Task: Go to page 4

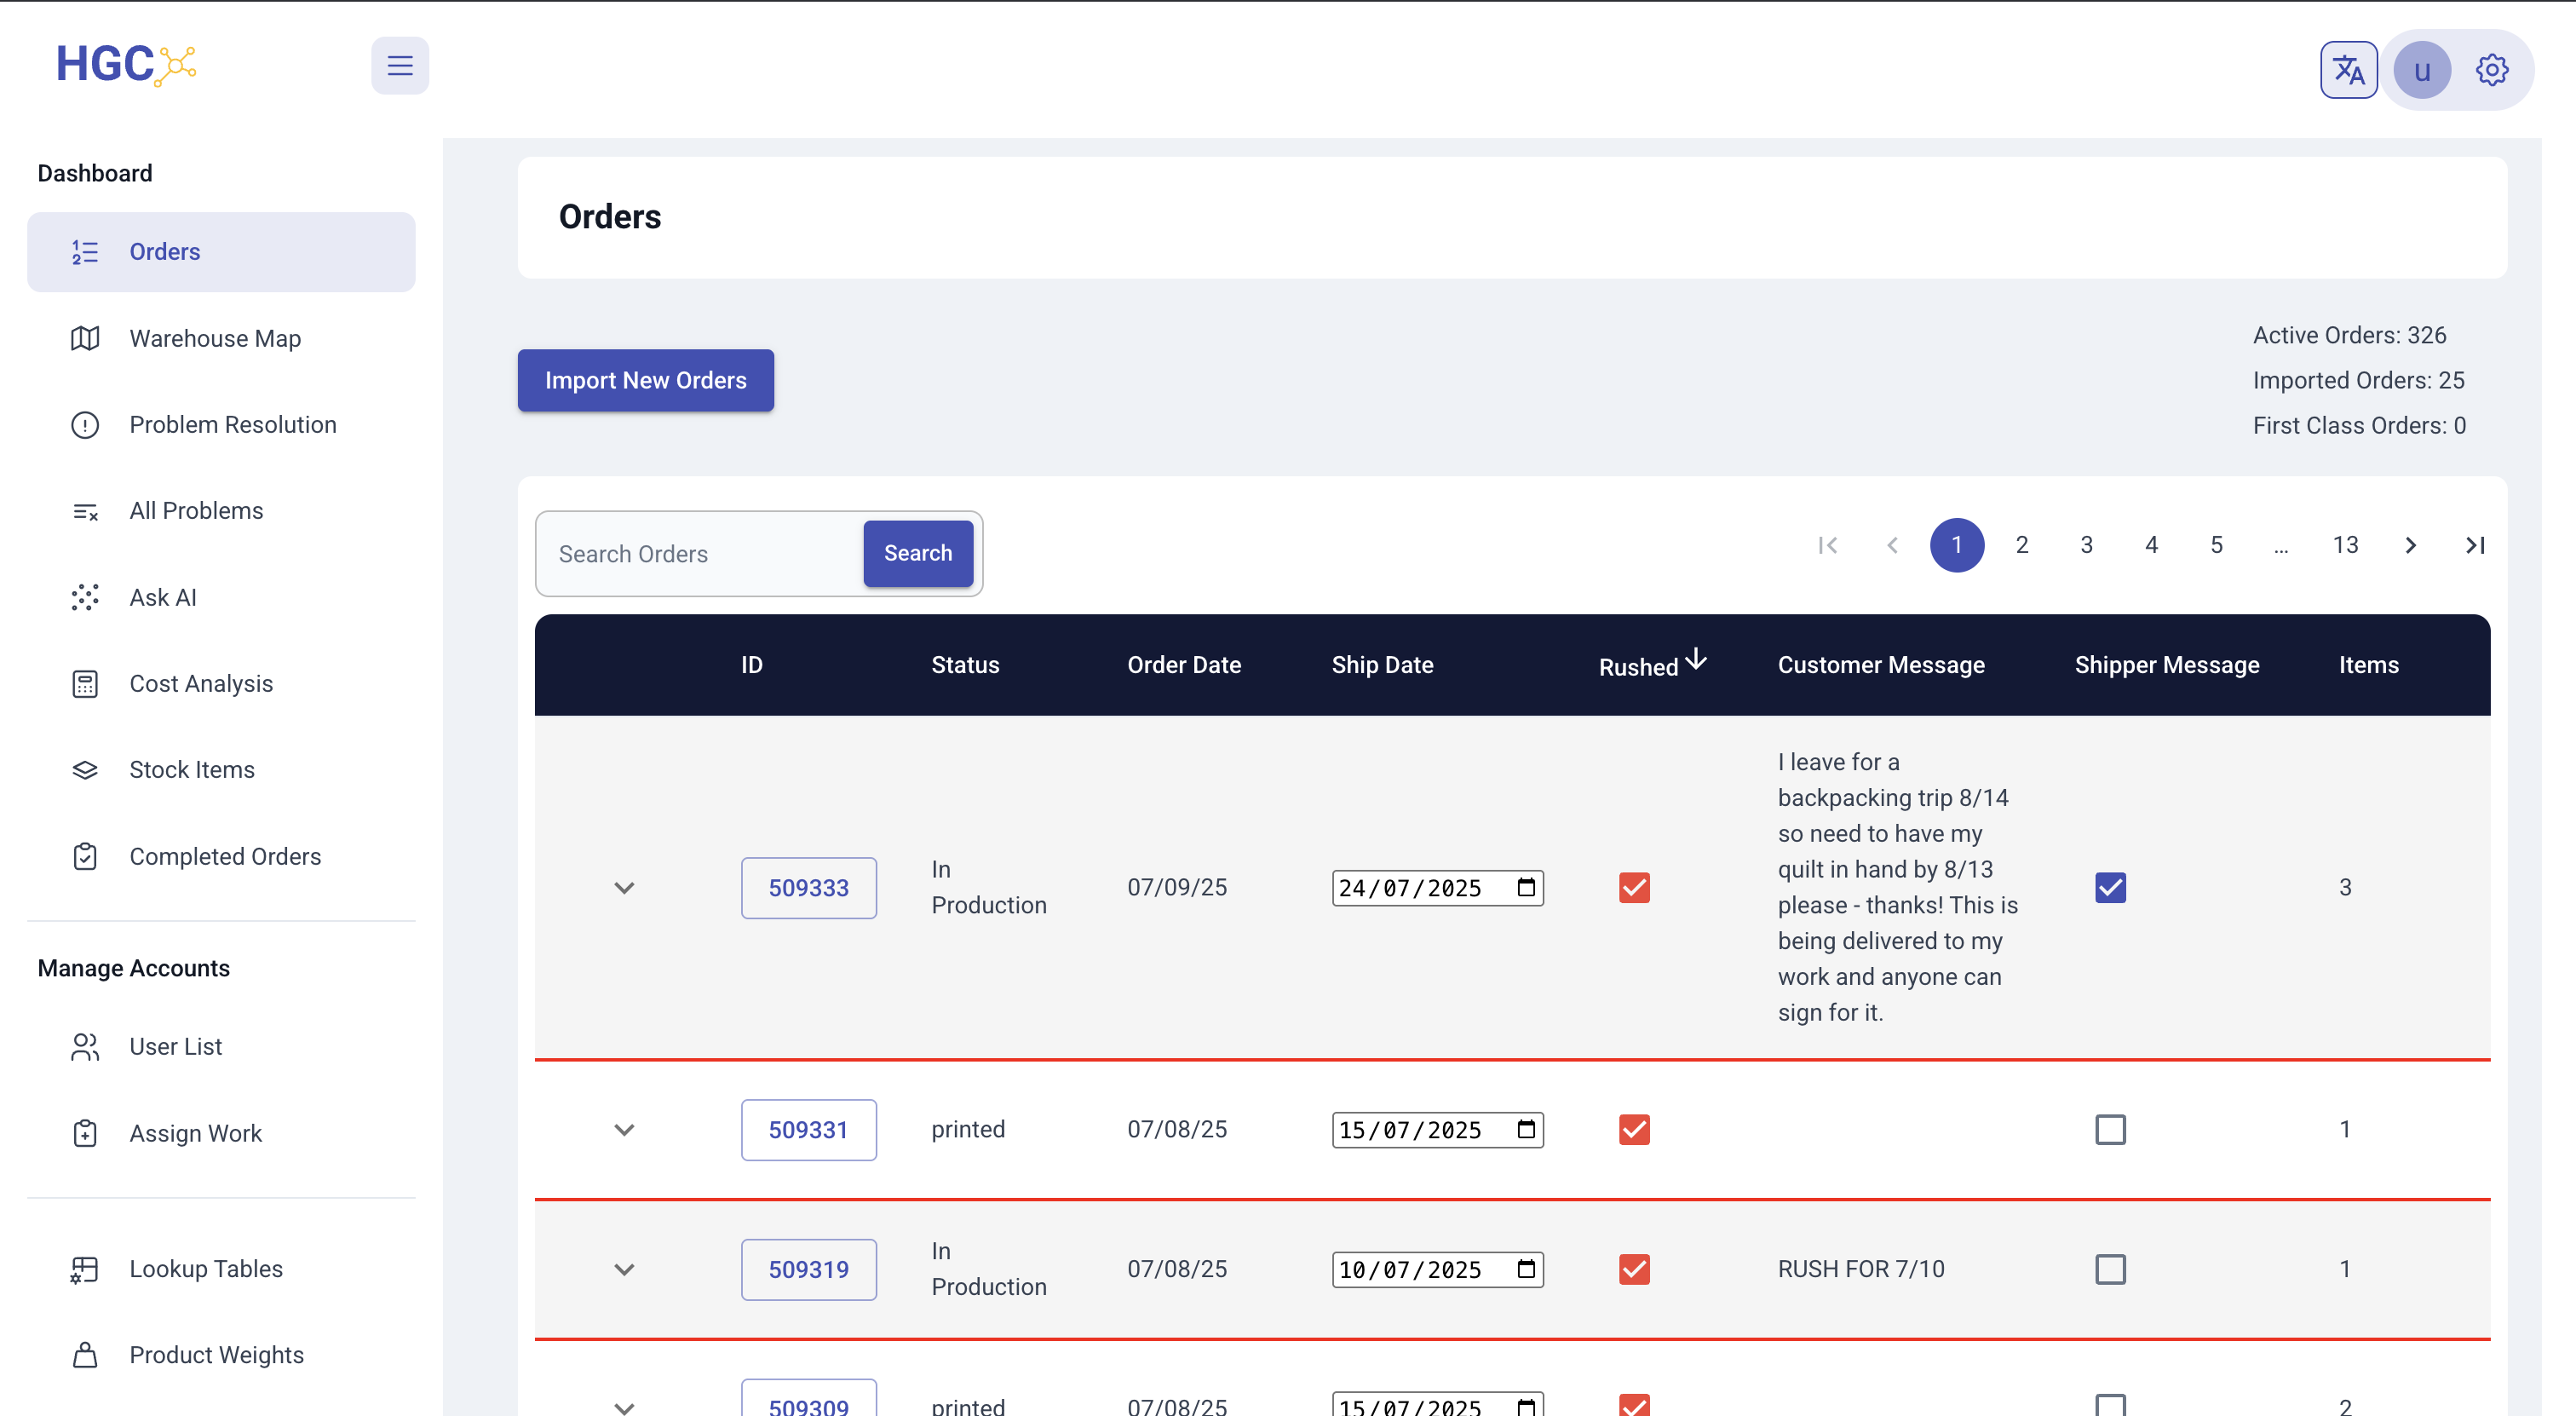Action: (2151, 545)
